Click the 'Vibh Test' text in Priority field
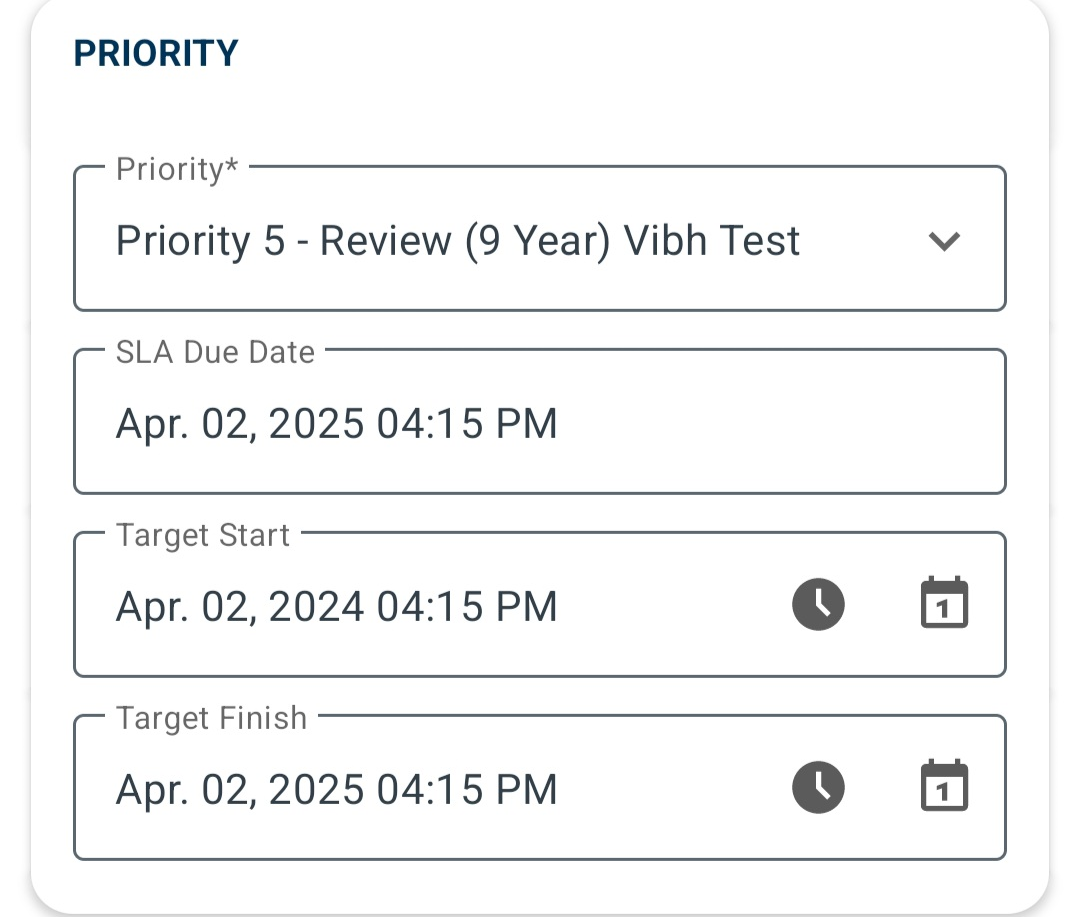The height and width of the screenshot is (917, 1079). (x=712, y=241)
